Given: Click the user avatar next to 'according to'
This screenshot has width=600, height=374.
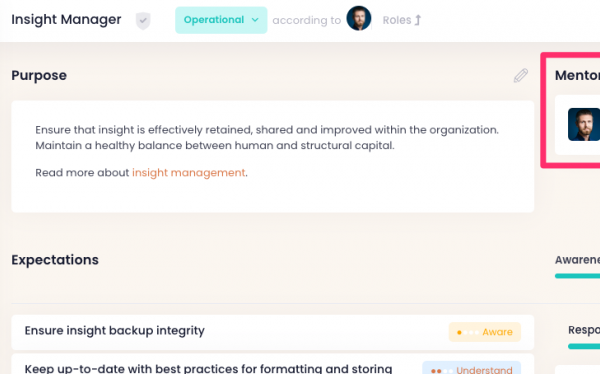Looking at the screenshot, I should click(359, 18).
